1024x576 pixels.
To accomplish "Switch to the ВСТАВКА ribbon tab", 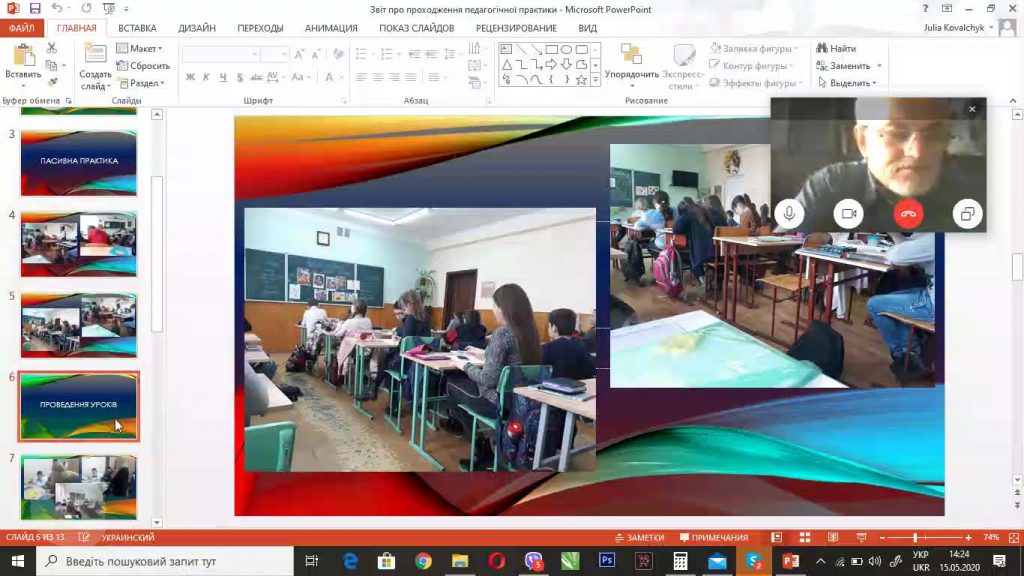I will [x=137, y=28].
